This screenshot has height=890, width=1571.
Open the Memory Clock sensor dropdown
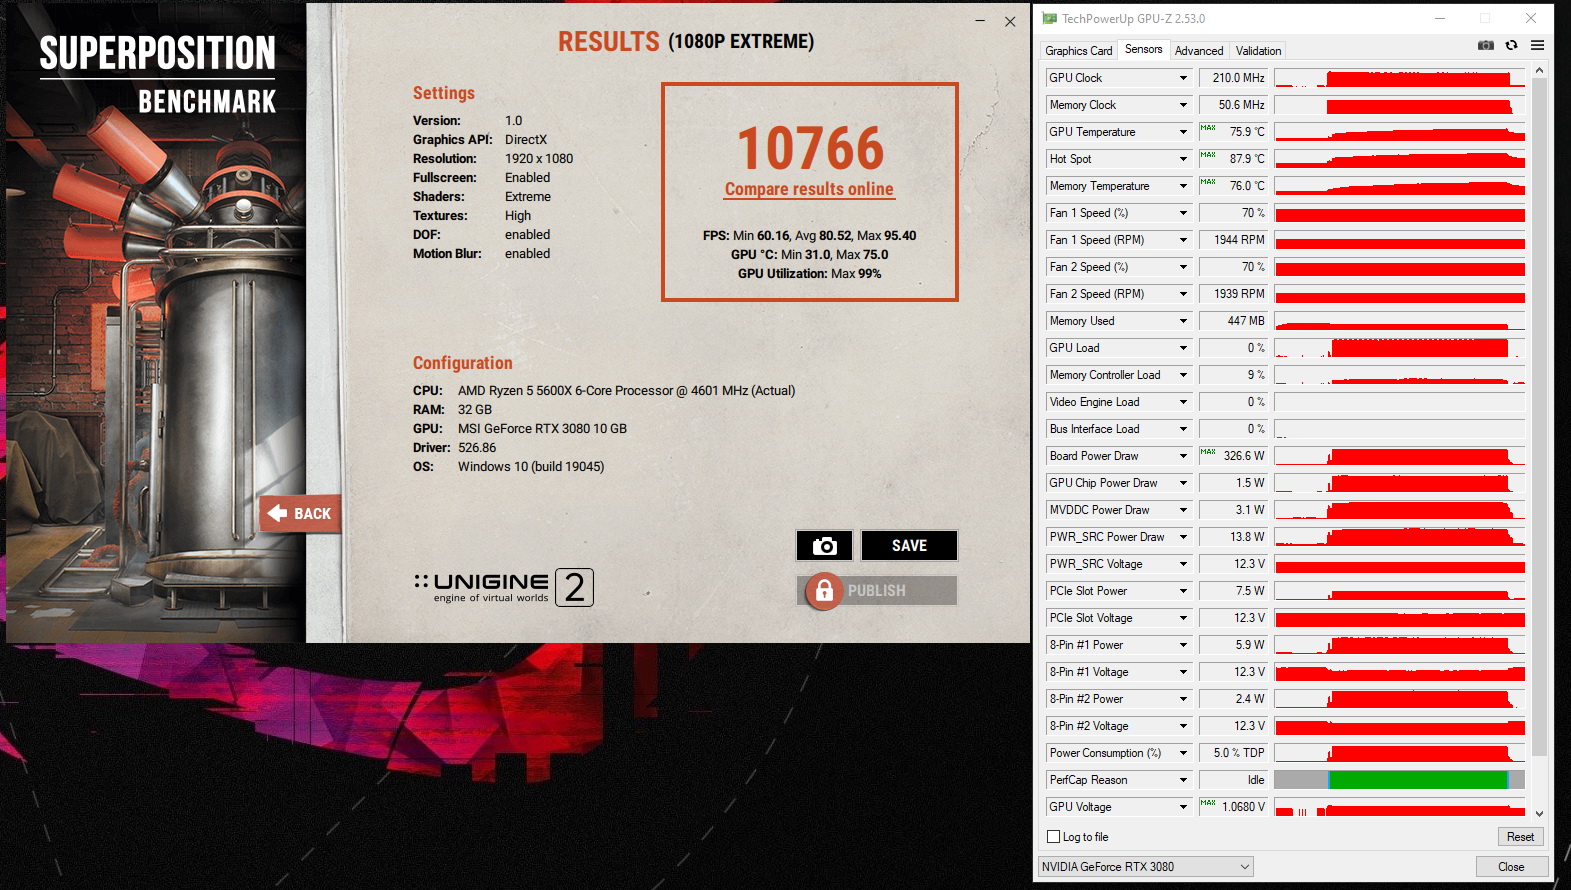pyautogui.click(x=1183, y=105)
